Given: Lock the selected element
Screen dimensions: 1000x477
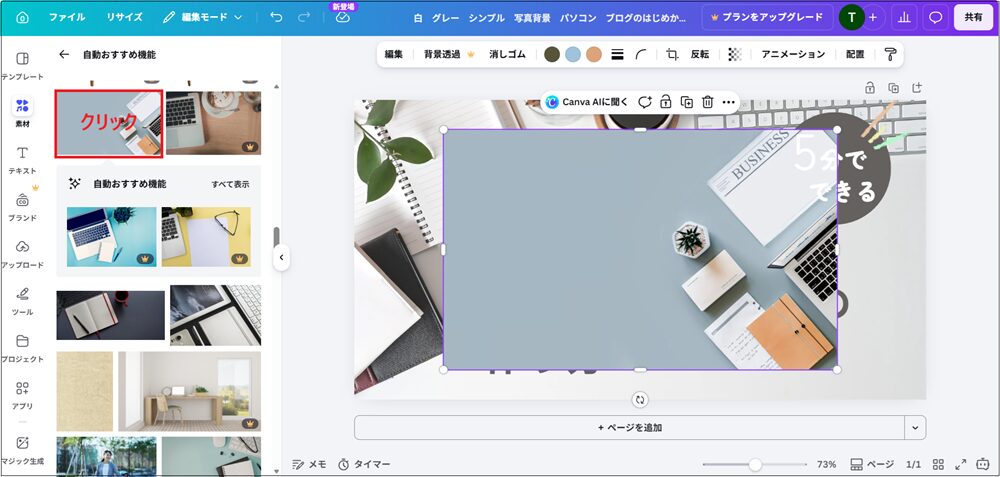Looking at the screenshot, I should pyautogui.click(x=665, y=102).
